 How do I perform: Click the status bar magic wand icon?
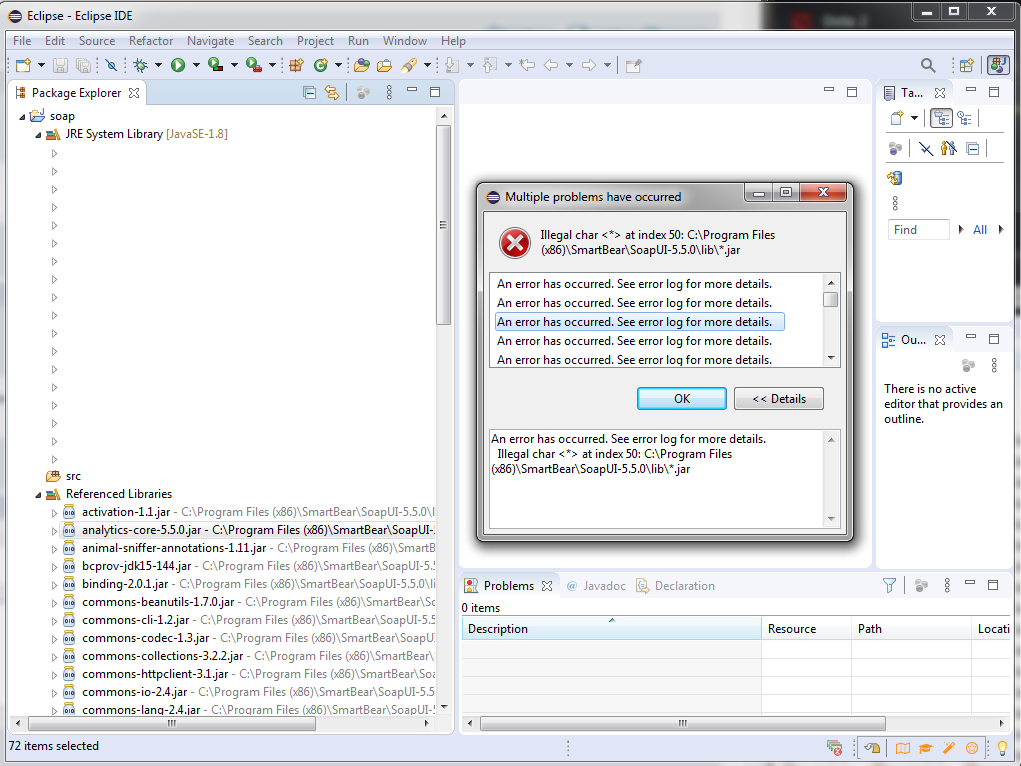click(x=949, y=748)
